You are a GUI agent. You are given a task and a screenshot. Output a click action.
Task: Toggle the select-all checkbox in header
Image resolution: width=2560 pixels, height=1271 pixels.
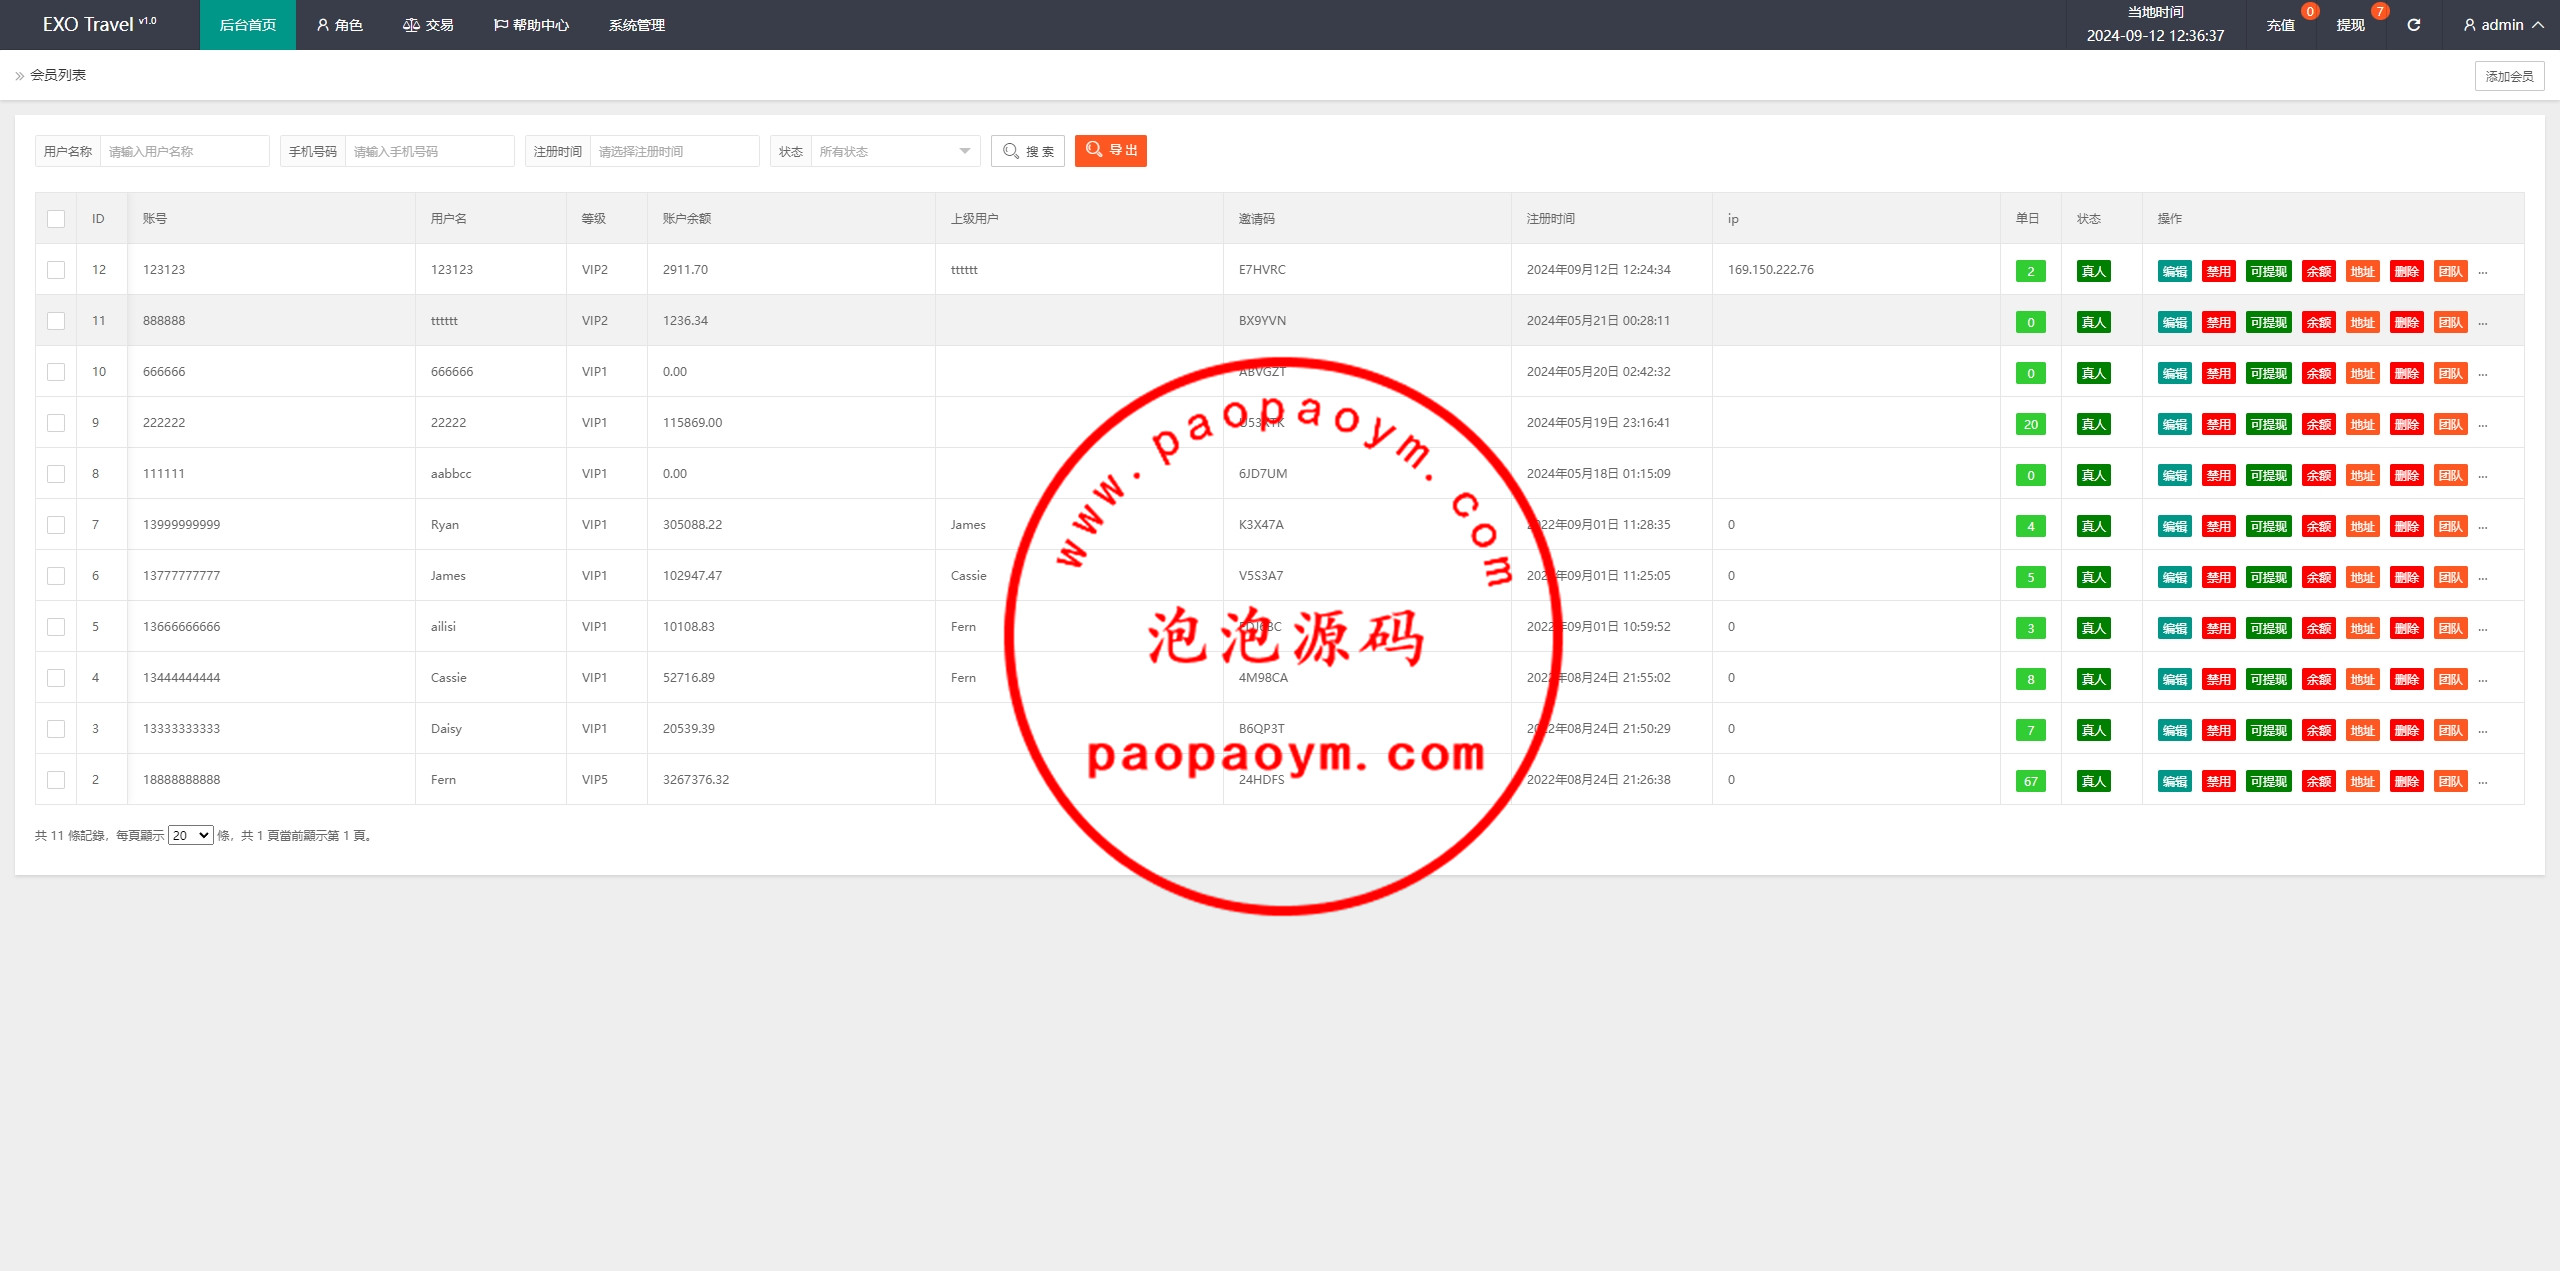(x=56, y=219)
